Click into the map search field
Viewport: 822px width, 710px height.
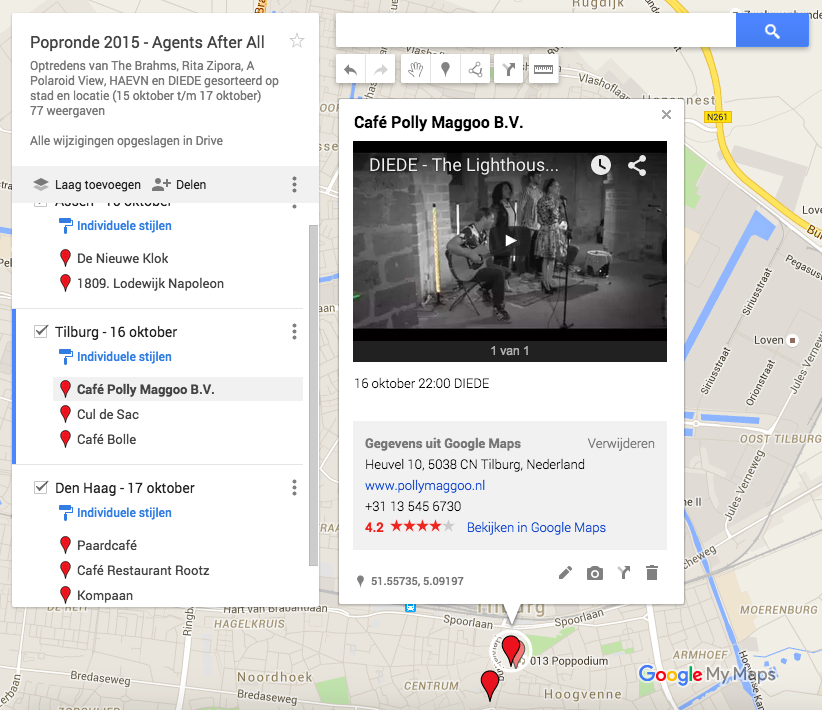[536, 30]
